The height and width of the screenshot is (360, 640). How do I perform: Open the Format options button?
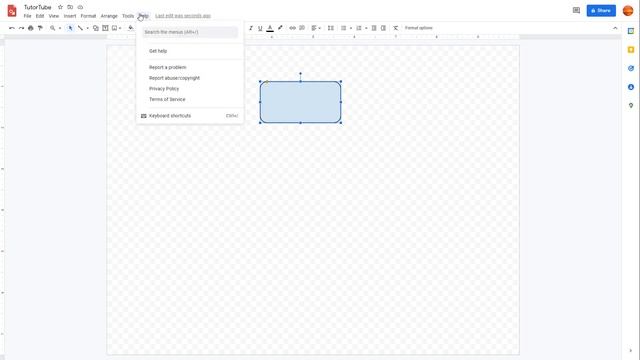pos(418,28)
